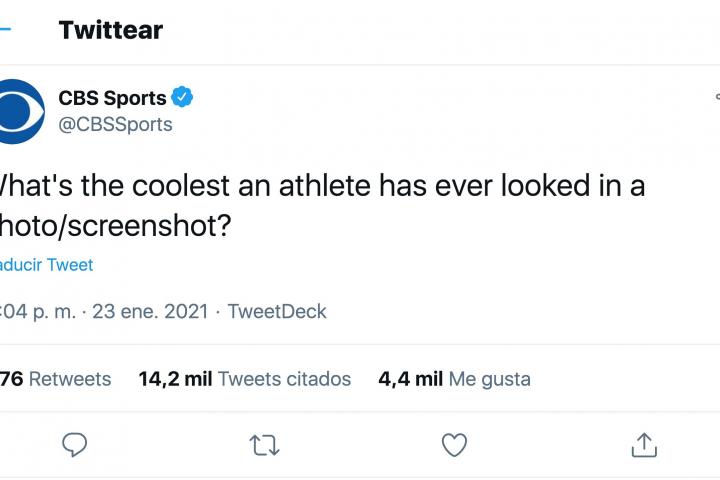Viewport: 720px width, 480px height.
Task: Click the Traducir Tweet link
Action: pyautogui.click(x=46, y=265)
